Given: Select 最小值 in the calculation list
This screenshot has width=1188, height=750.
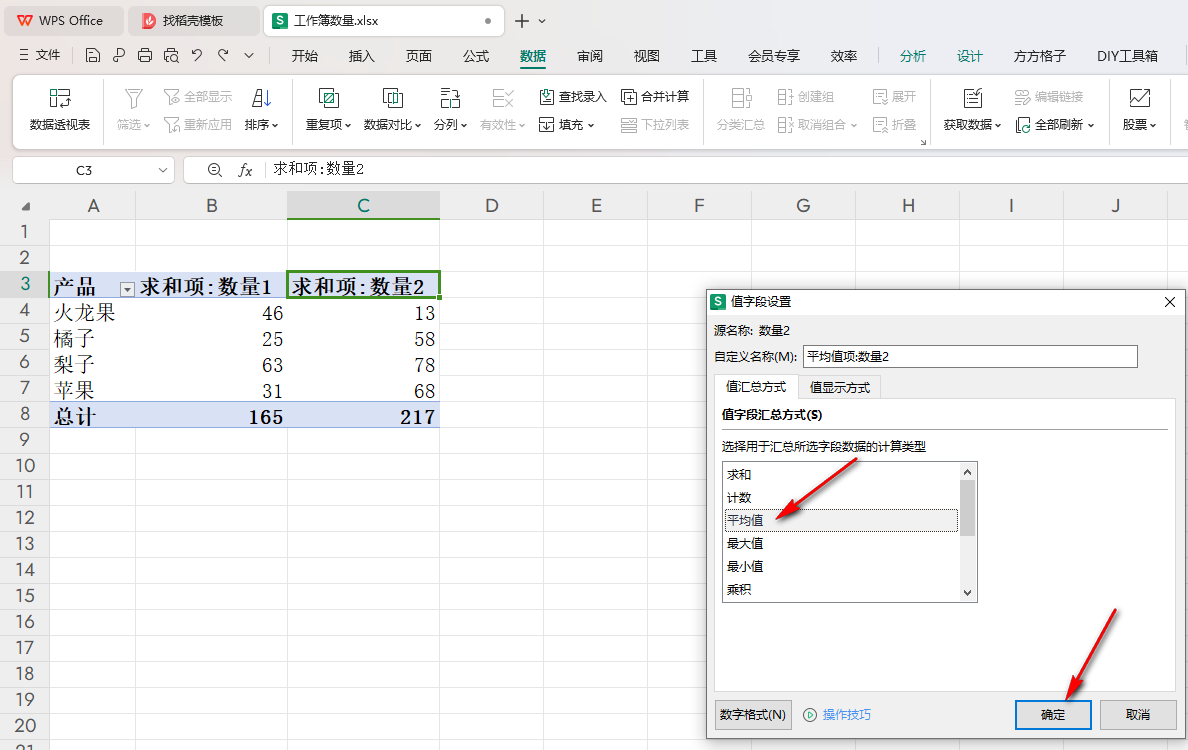Looking at the screenshot, I should click(x=840, y=566).
